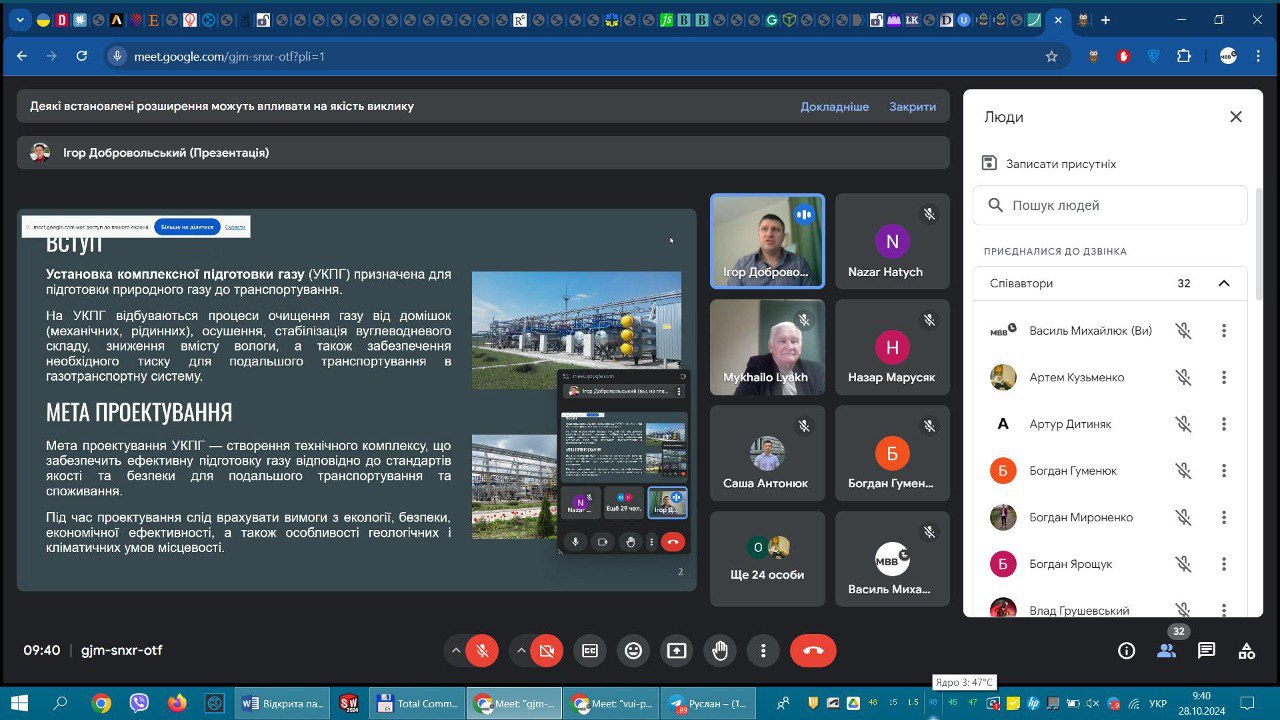The width and height of the screenshot is (1280, 720).
Task: Toggle the disabled camera button
Action: coord(546,651)
